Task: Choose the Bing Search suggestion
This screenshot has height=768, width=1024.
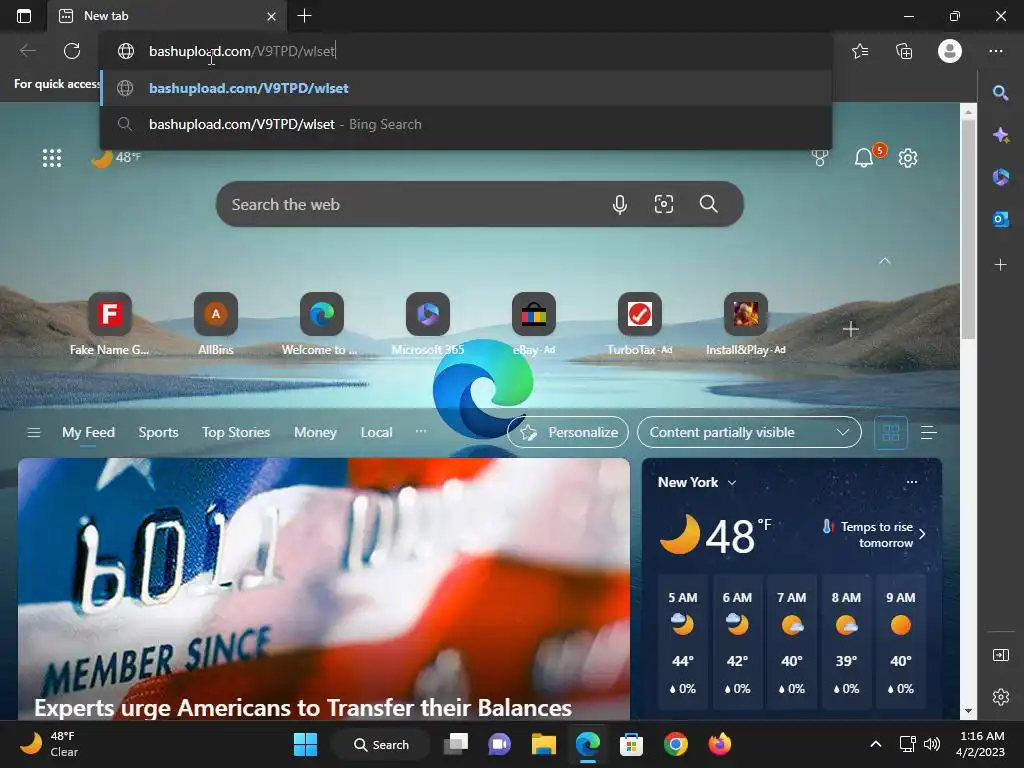Action: 466,124
